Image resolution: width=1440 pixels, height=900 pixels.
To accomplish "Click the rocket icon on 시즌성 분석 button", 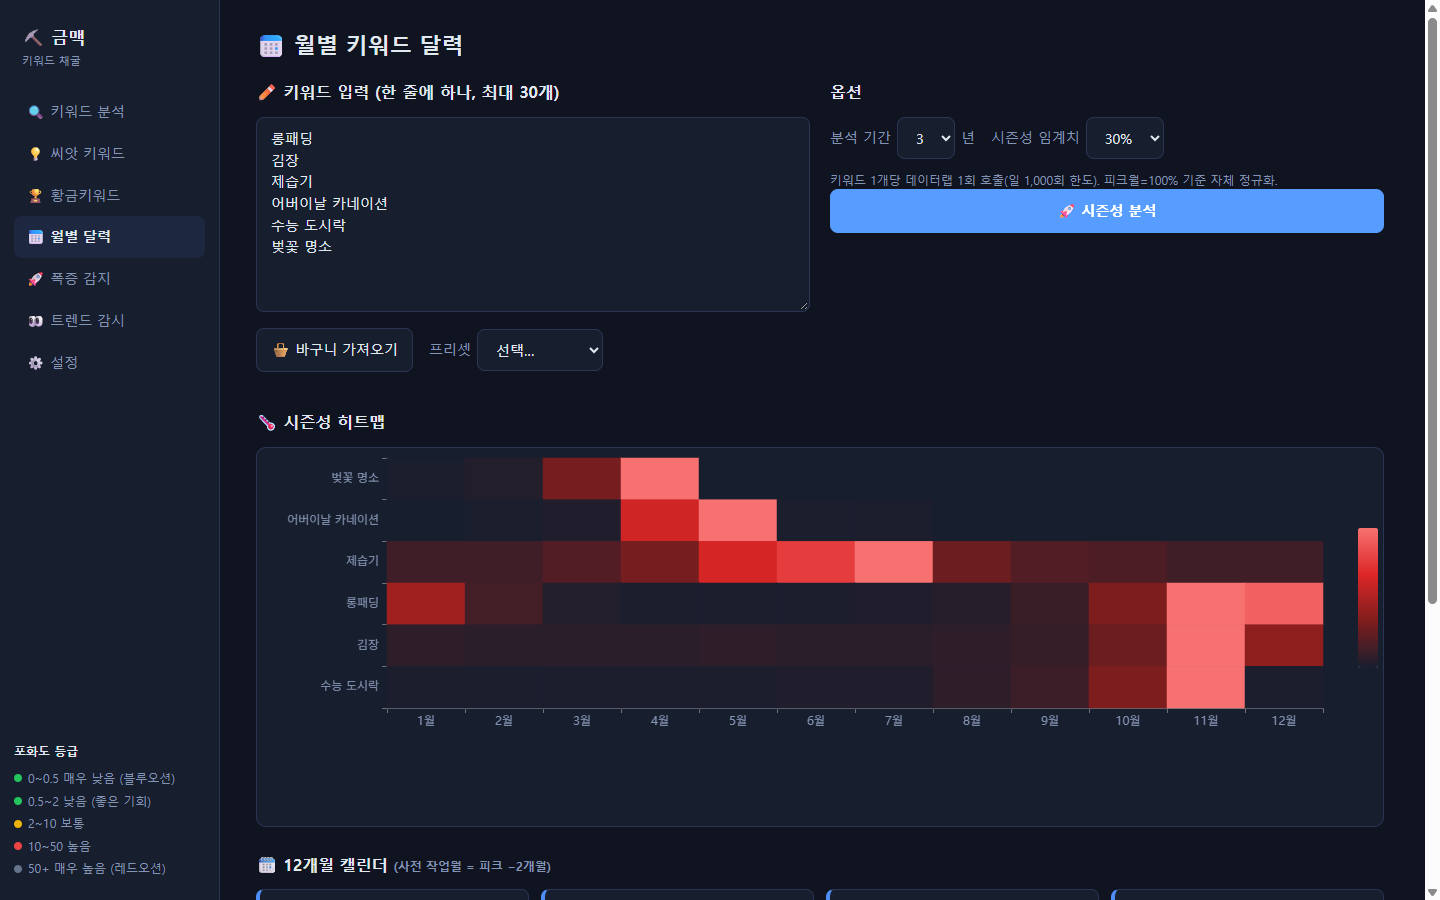I will (x=1067, y=211).
